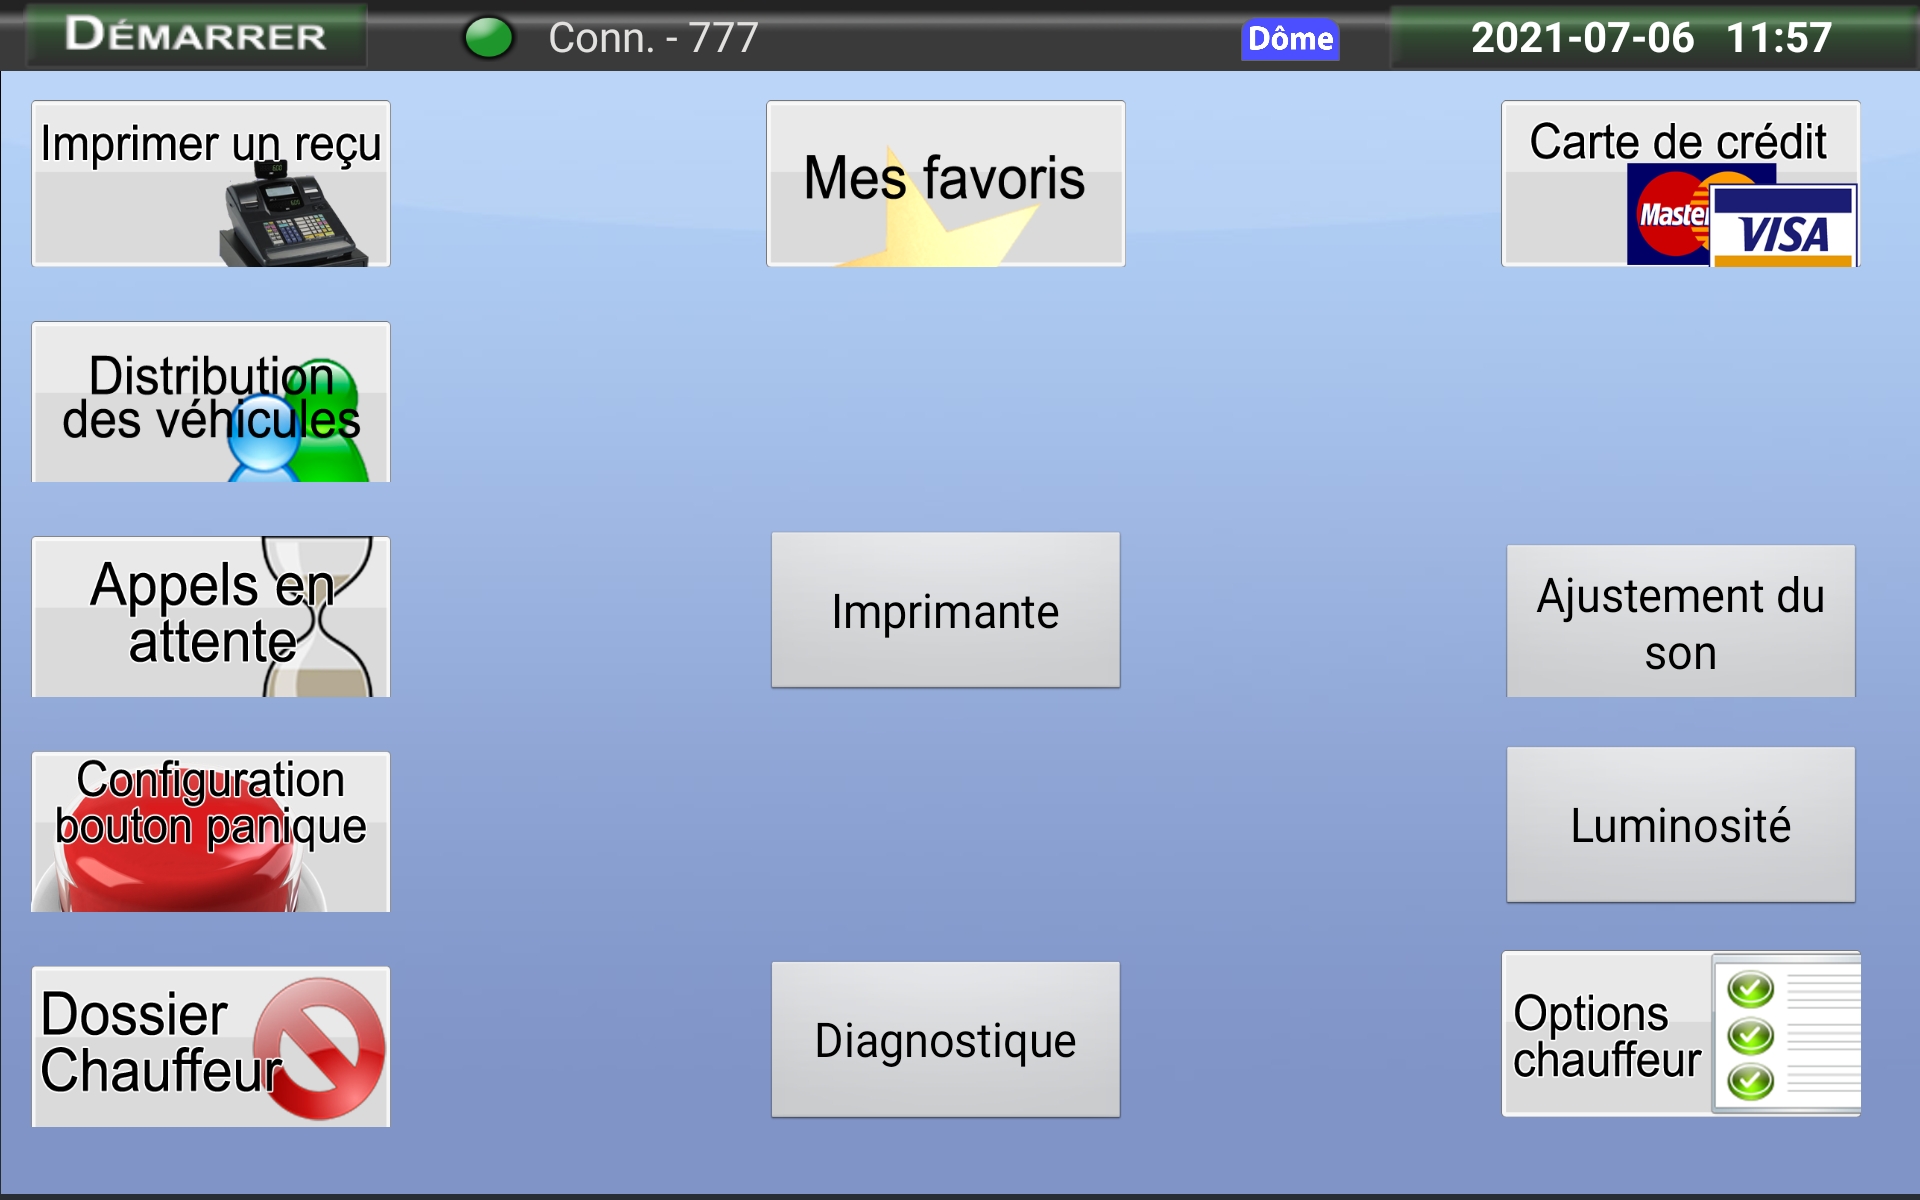Click the Conn. - 777 status label
Screen dimensions: 1920x1200
pyautogui.click(x=653, y=38)
